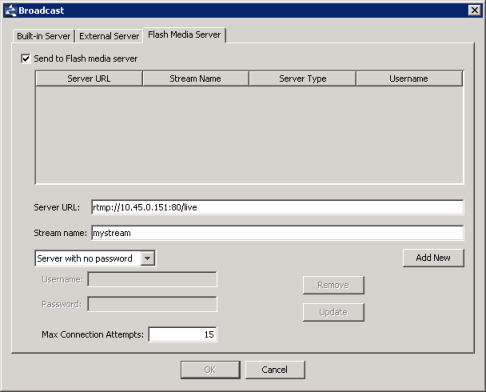This screenshot has width=486, height=392.
Task: Click the Server Type column header
Action: (x=302, y=79)
